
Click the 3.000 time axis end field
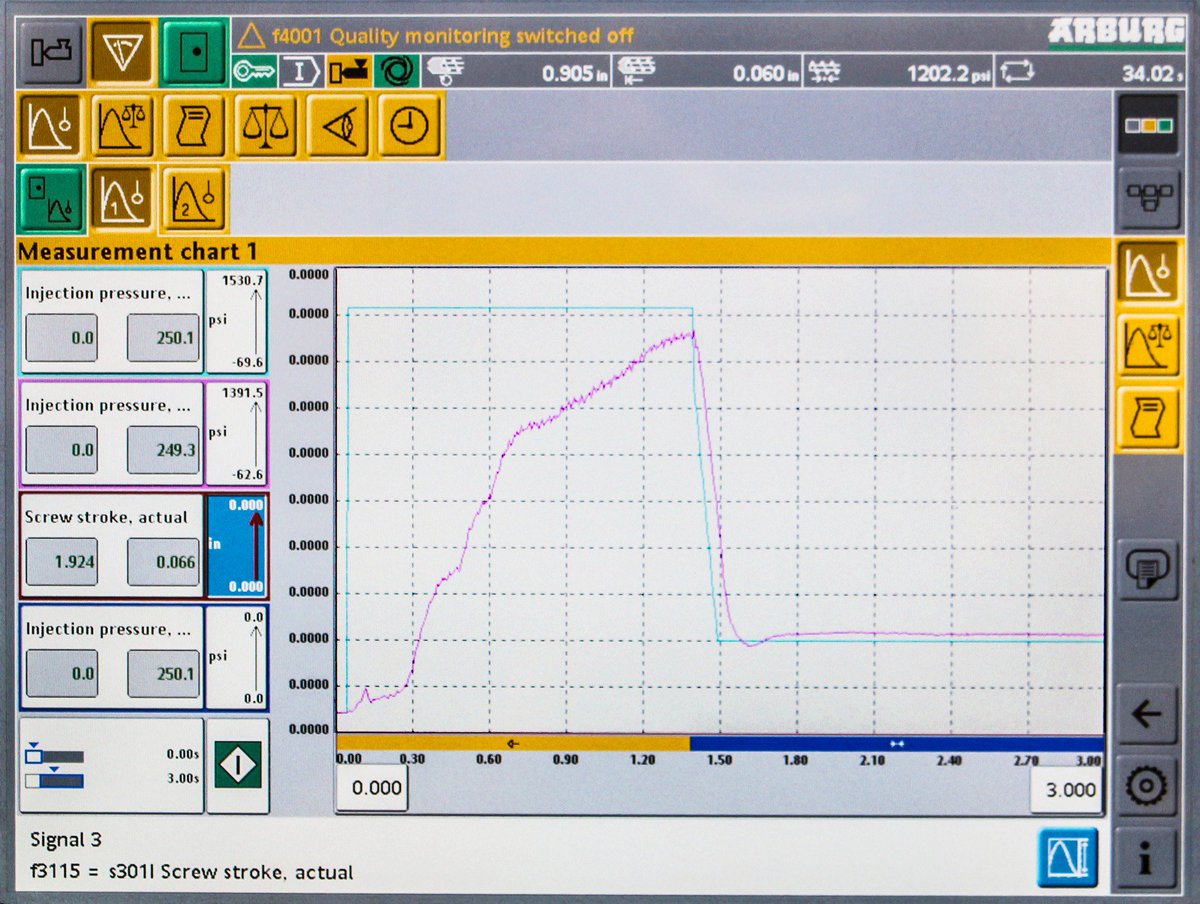click(1067, 789)
